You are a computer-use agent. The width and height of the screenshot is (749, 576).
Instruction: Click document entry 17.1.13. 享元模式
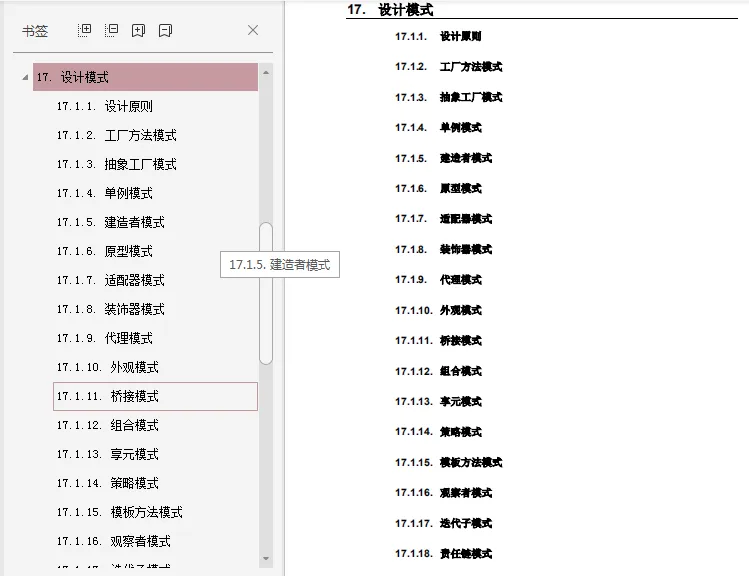[x=438, y=401]
